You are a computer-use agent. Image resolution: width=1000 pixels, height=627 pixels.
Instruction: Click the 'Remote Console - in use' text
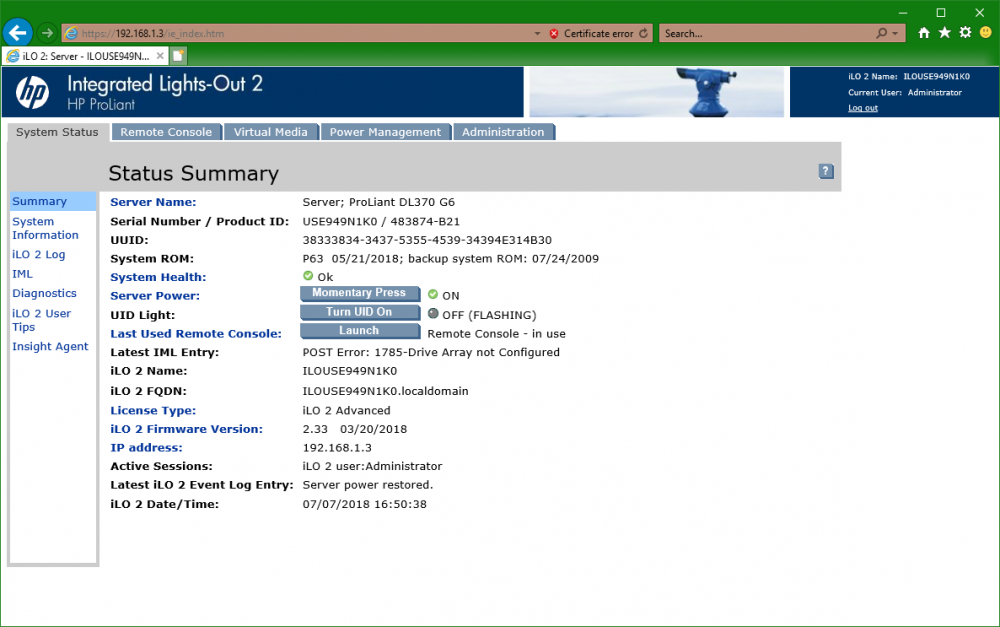coord(496,334)
